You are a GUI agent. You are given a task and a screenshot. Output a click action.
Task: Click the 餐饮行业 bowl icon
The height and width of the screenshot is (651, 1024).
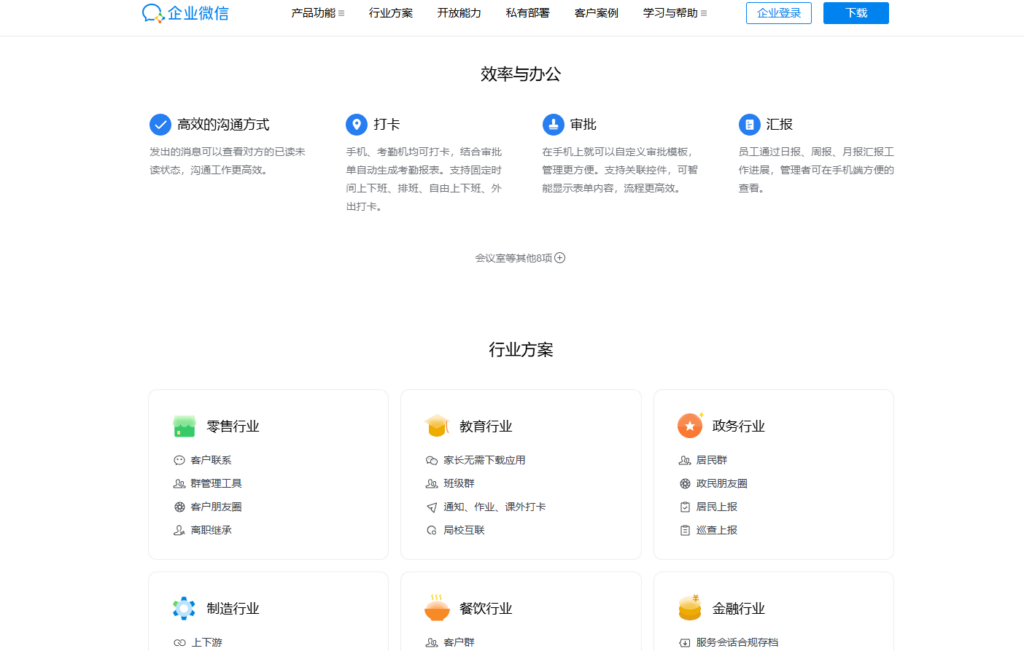point(437,607)
